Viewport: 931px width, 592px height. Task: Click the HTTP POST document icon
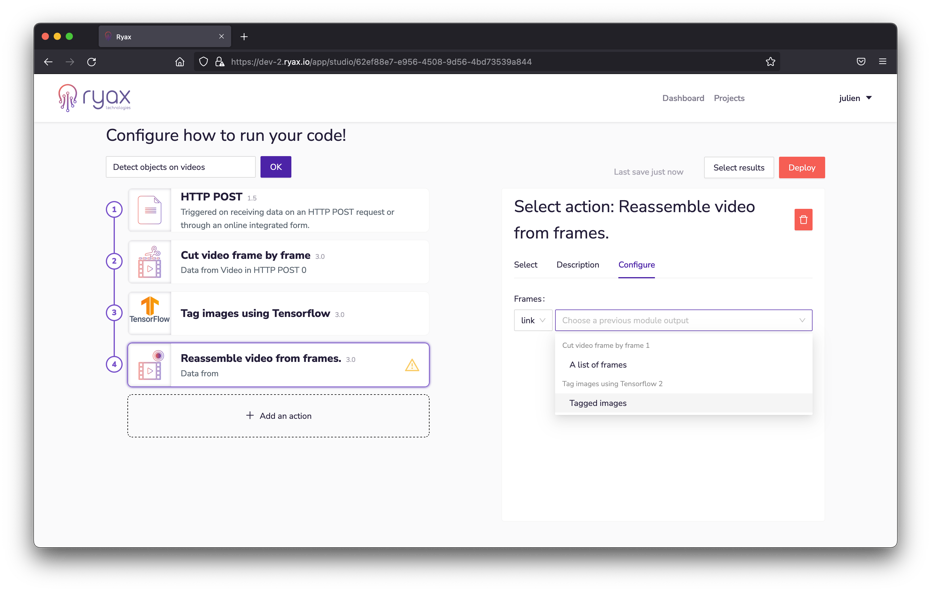(x=149, y=210)
